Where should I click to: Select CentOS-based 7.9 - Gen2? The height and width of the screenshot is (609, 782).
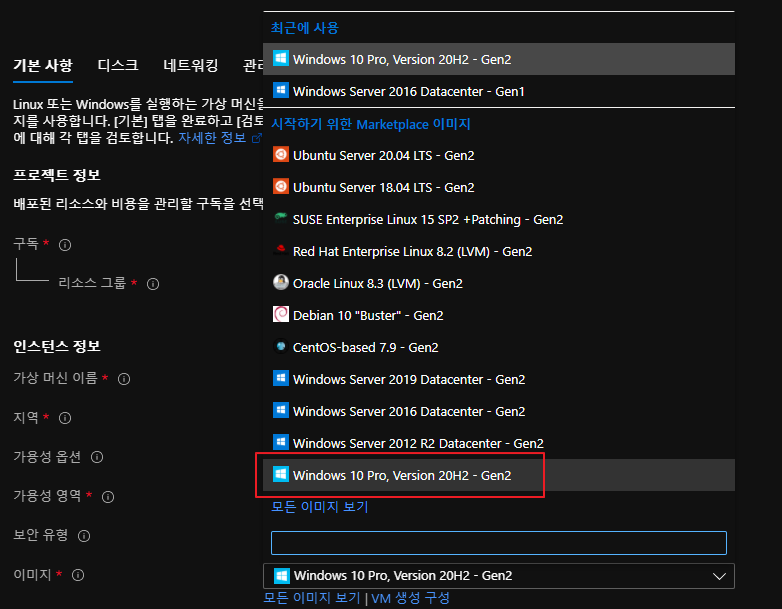(499, 347)
